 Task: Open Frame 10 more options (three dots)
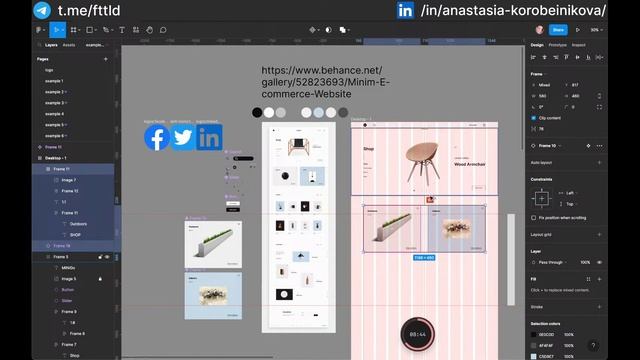click(x=599, y=146)
